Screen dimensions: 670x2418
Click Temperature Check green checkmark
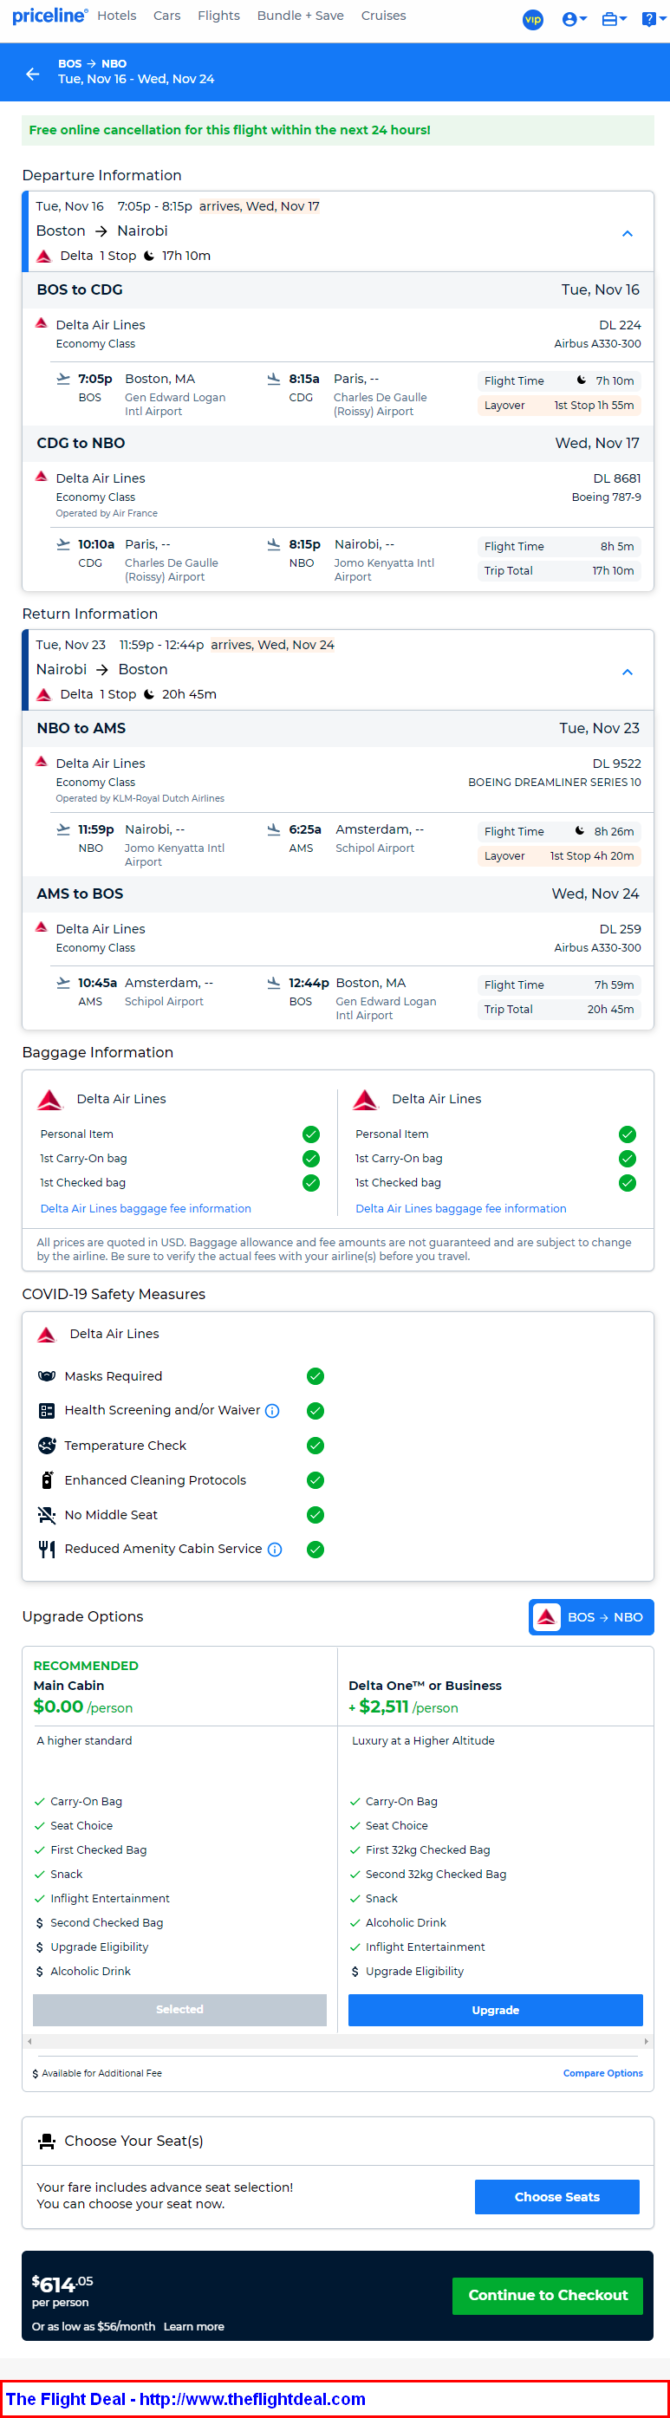pos(315,1445)
